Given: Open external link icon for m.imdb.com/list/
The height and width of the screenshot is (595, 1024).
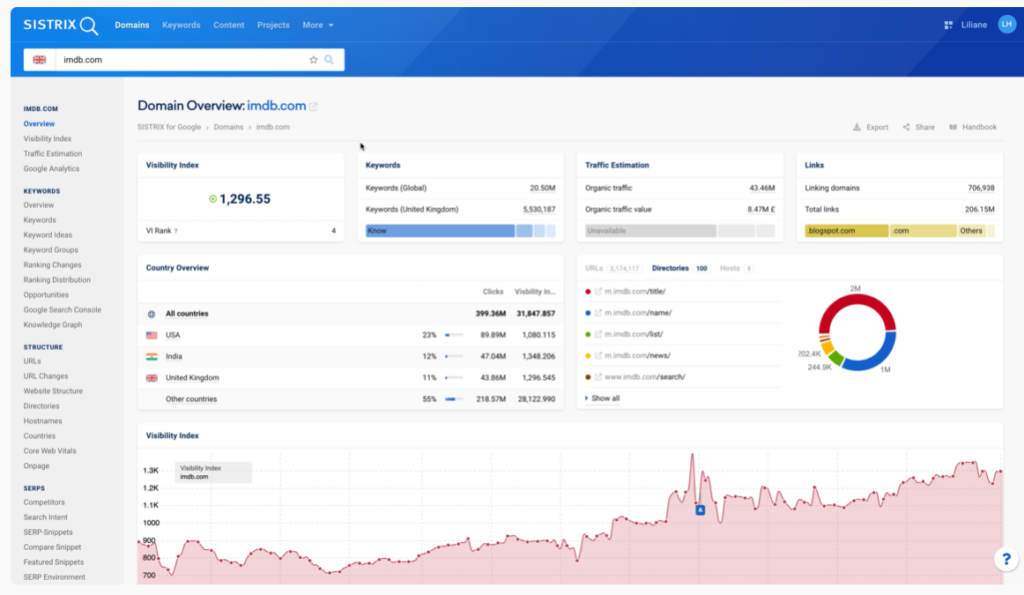Looking at the screenshot, I should 598,334.
